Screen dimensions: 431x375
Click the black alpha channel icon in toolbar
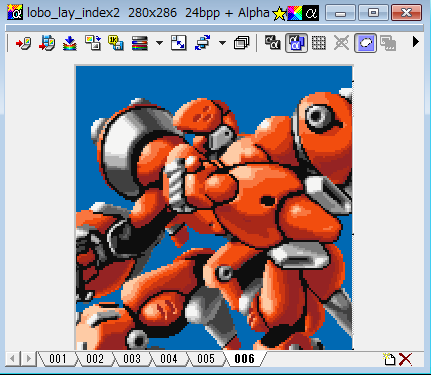click(x=273, y=43)
